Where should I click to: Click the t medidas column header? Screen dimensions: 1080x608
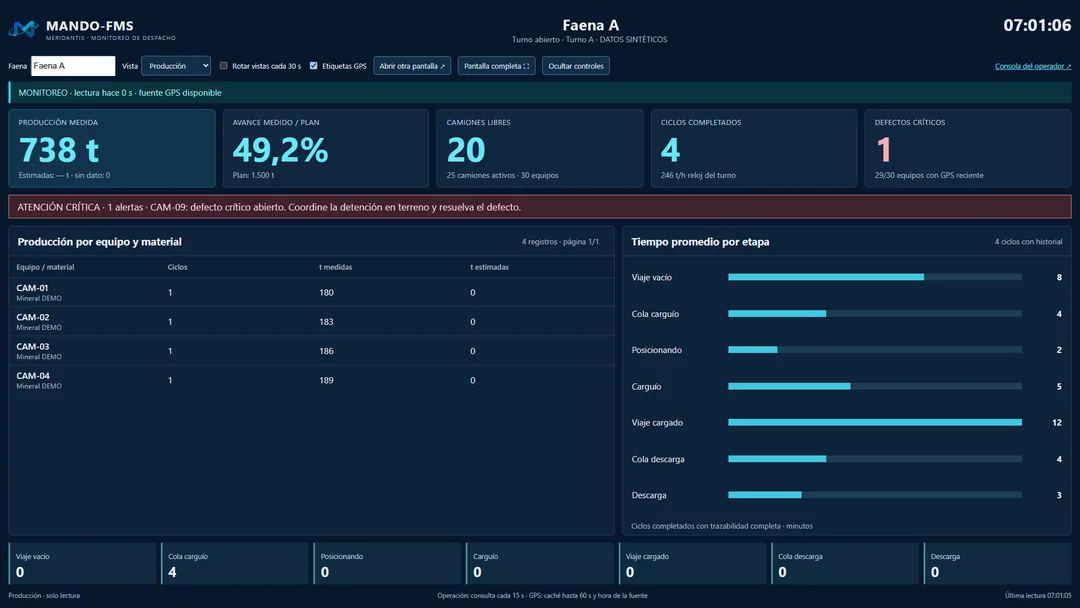(x=335, y=267)
